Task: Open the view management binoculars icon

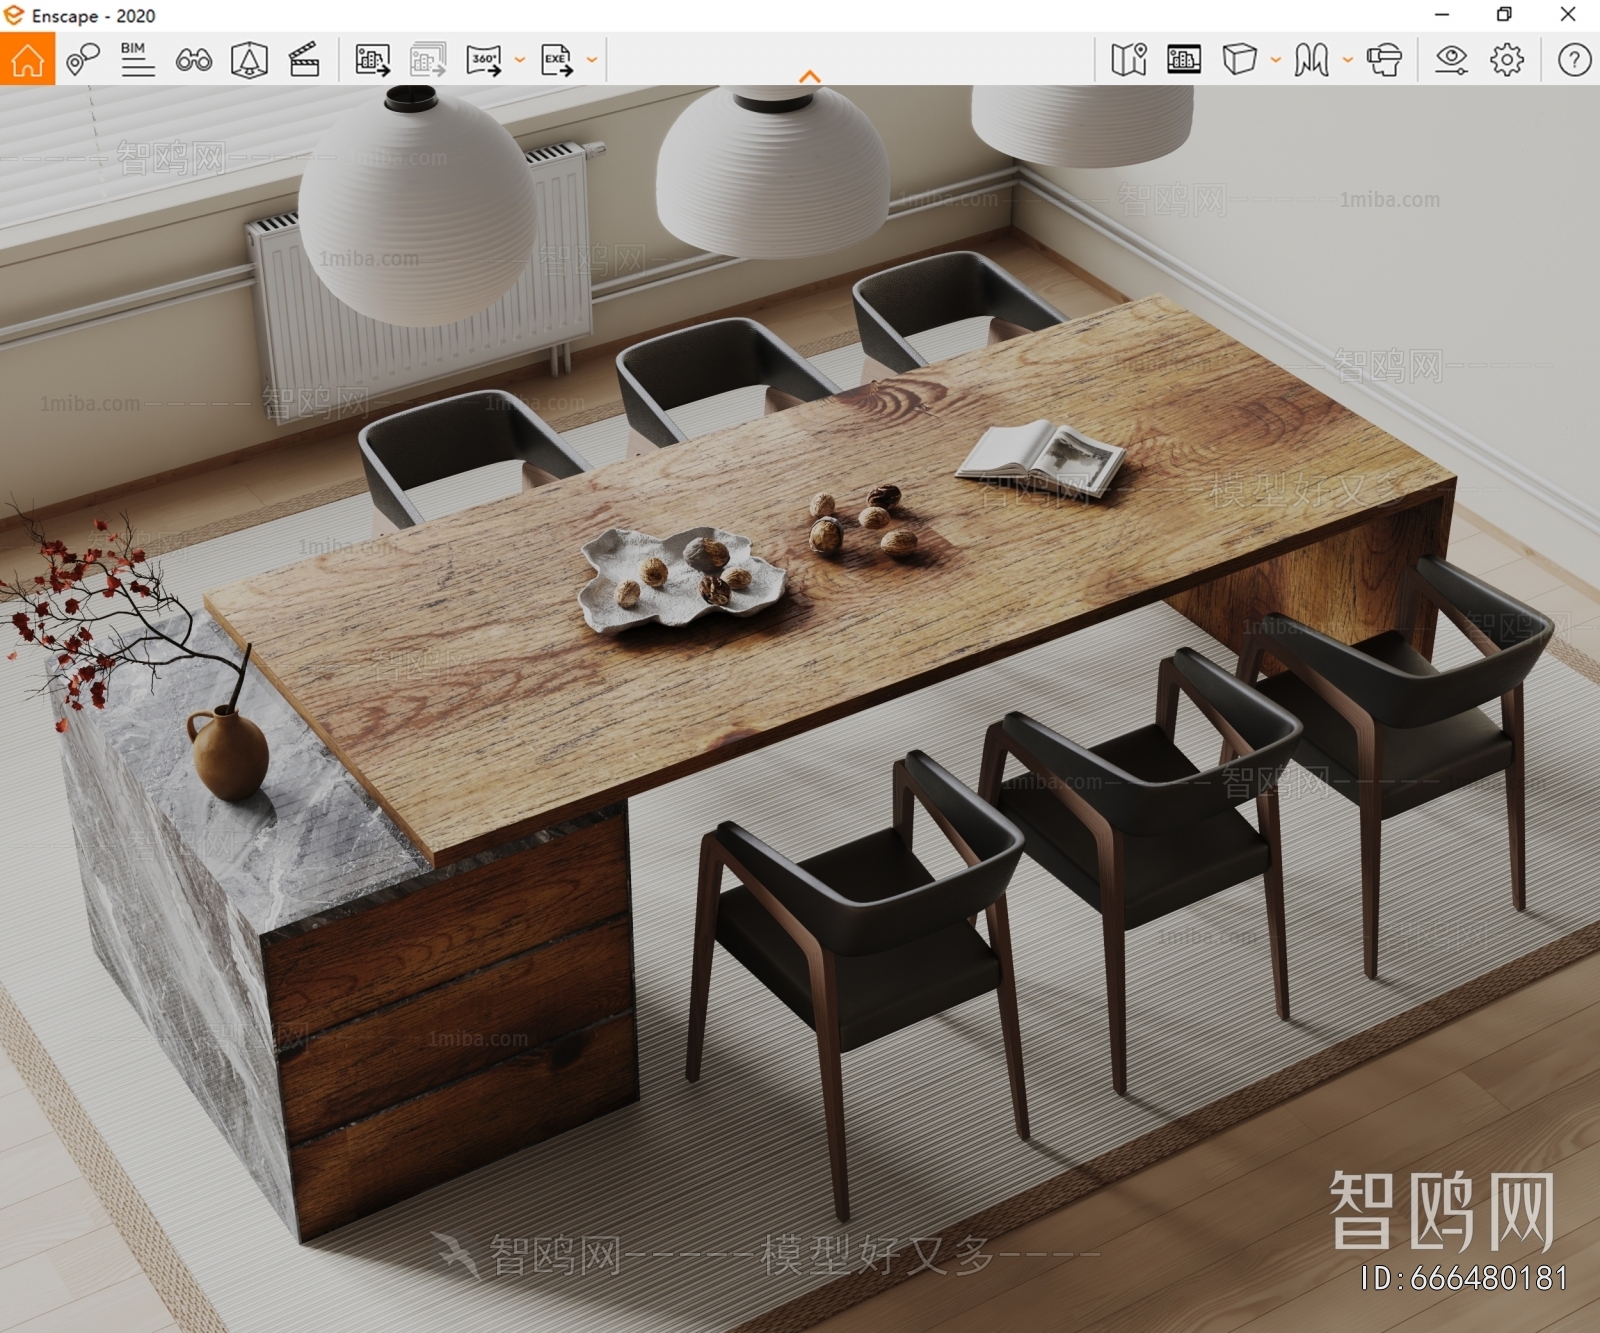Action: click(x=194, y=60)
